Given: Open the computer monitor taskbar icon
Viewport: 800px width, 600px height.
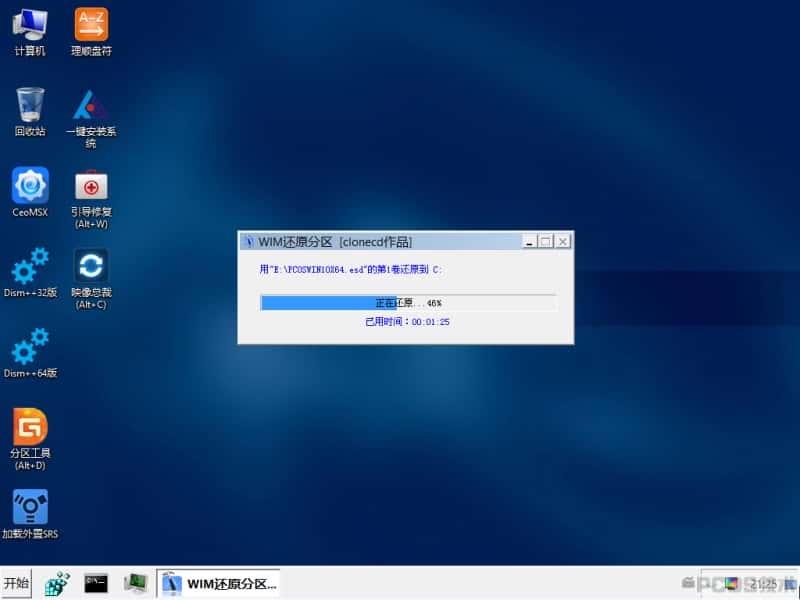Looking at the screenshot, I should tap(136, 583).
